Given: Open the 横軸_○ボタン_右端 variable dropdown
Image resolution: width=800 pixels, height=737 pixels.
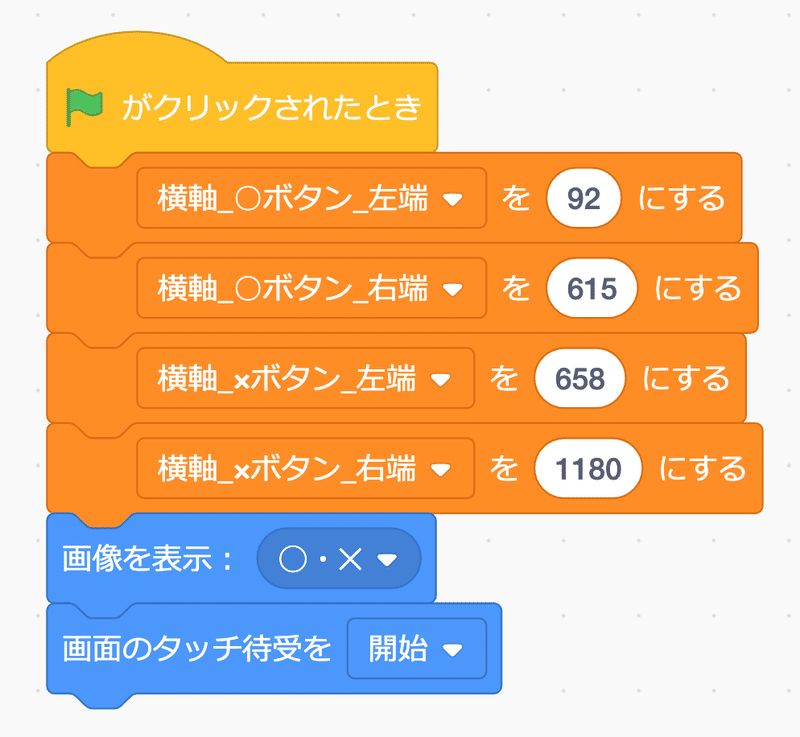Looking at the screenshot, I should 453,288.
